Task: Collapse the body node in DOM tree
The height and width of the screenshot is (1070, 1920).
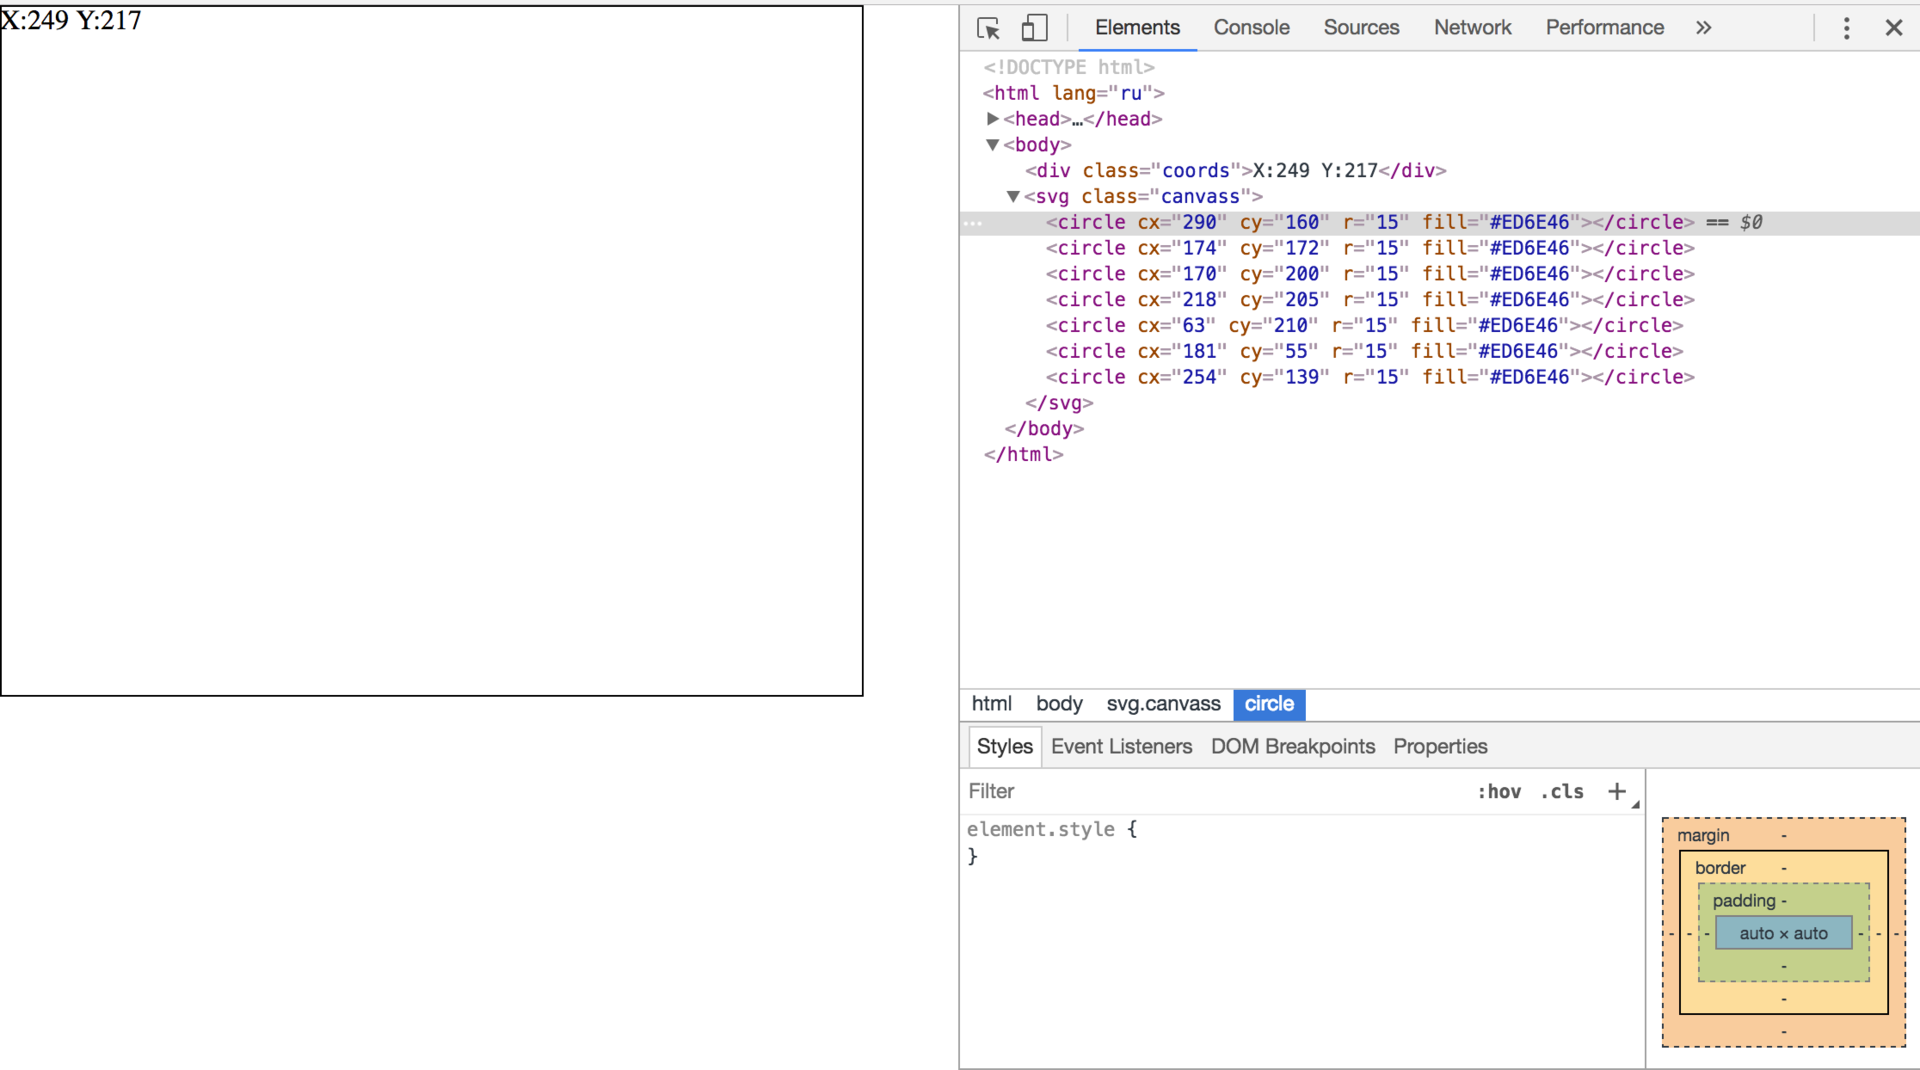Action: (x=992, y=145)
